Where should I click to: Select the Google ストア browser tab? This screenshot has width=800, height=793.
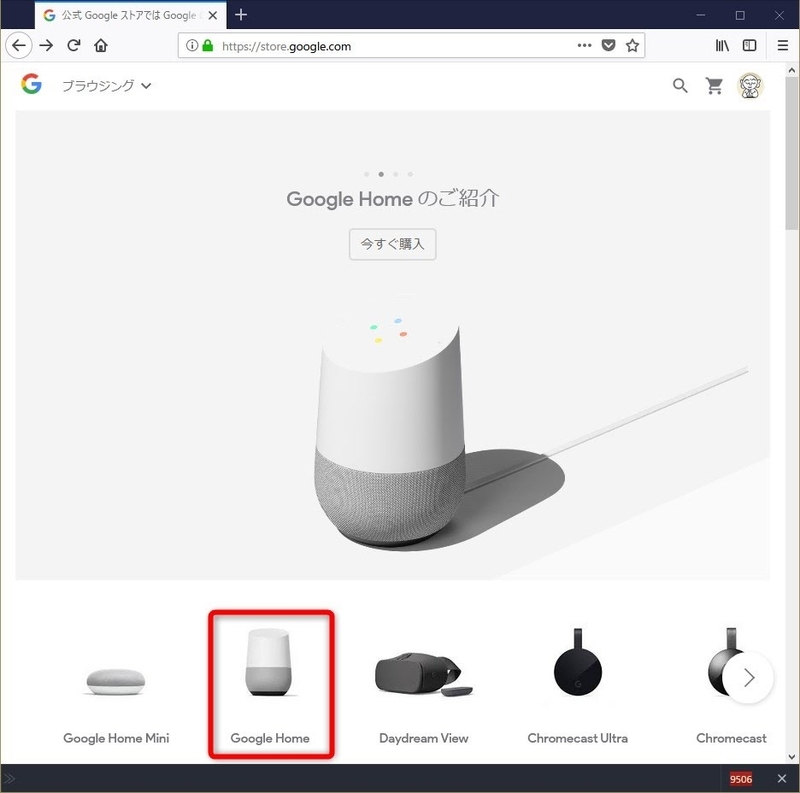tap(125, 15)
